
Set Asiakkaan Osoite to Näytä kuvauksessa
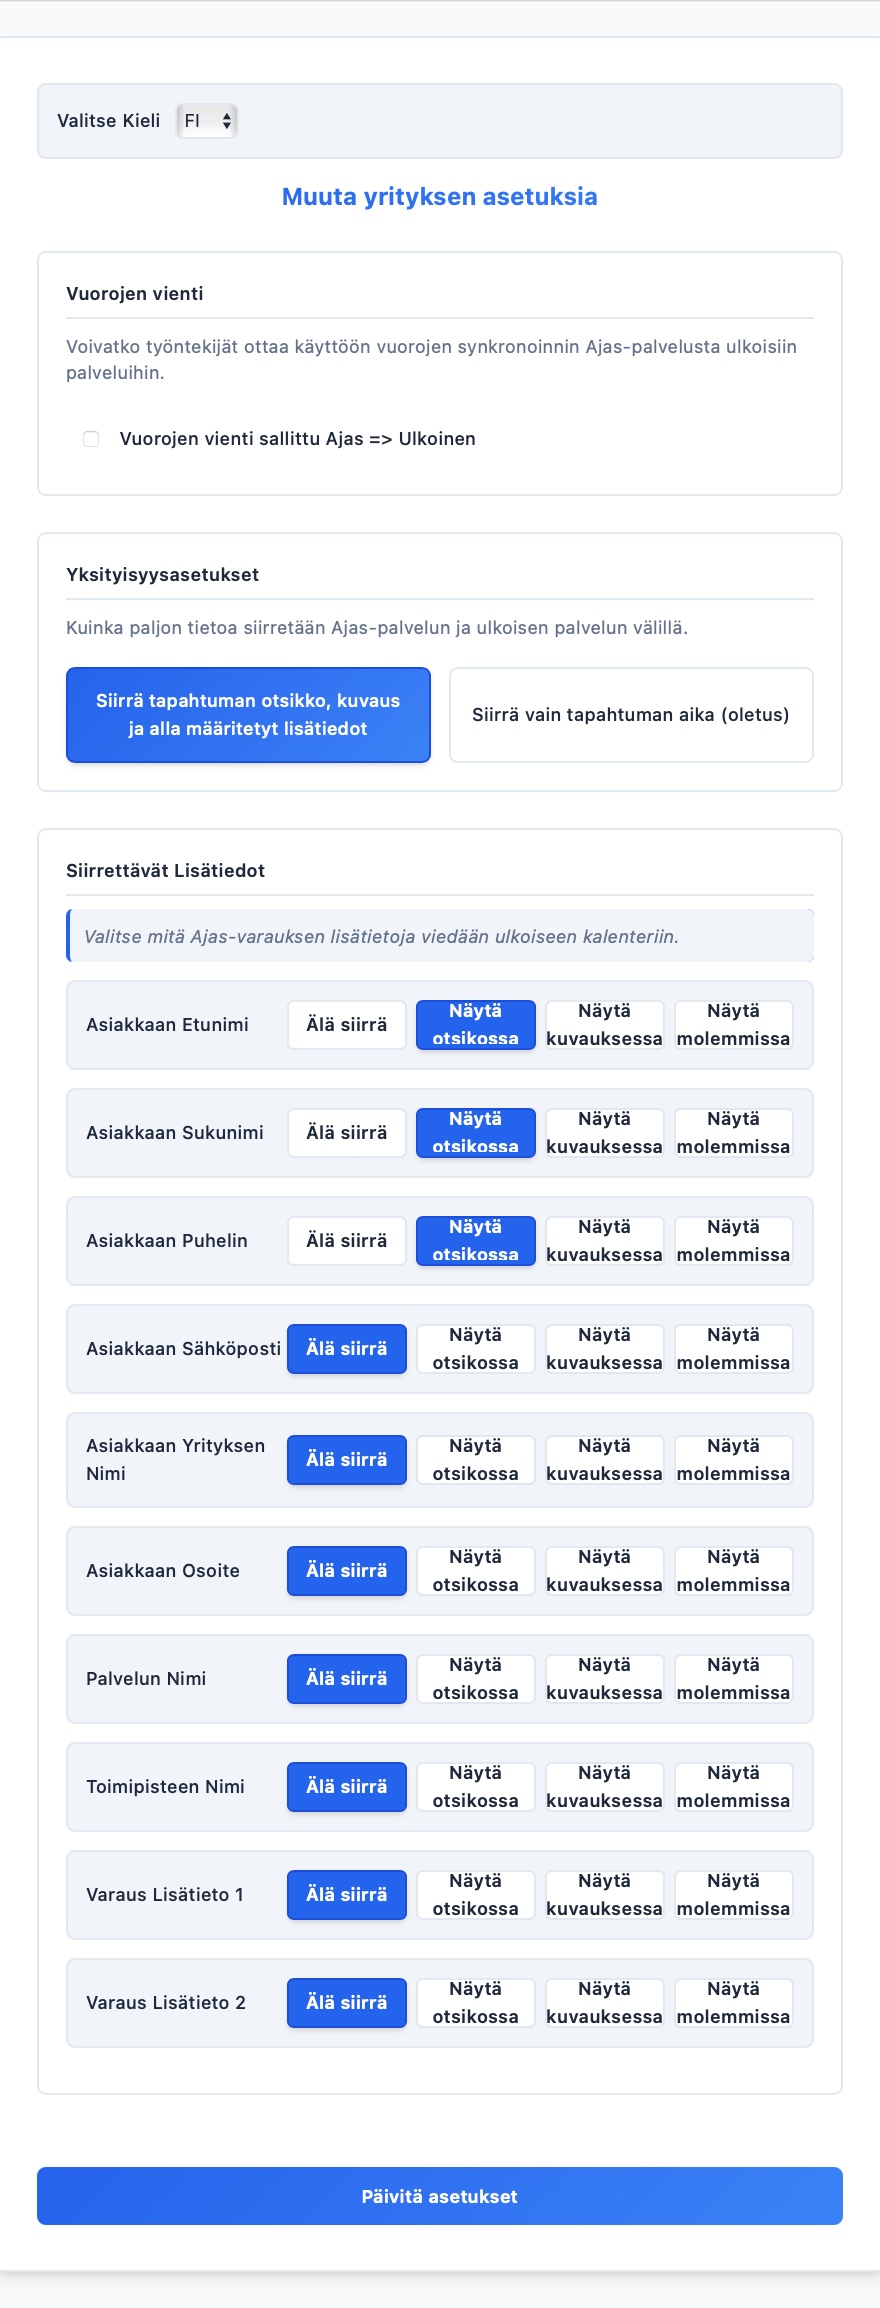click(x=604, y=1571)
